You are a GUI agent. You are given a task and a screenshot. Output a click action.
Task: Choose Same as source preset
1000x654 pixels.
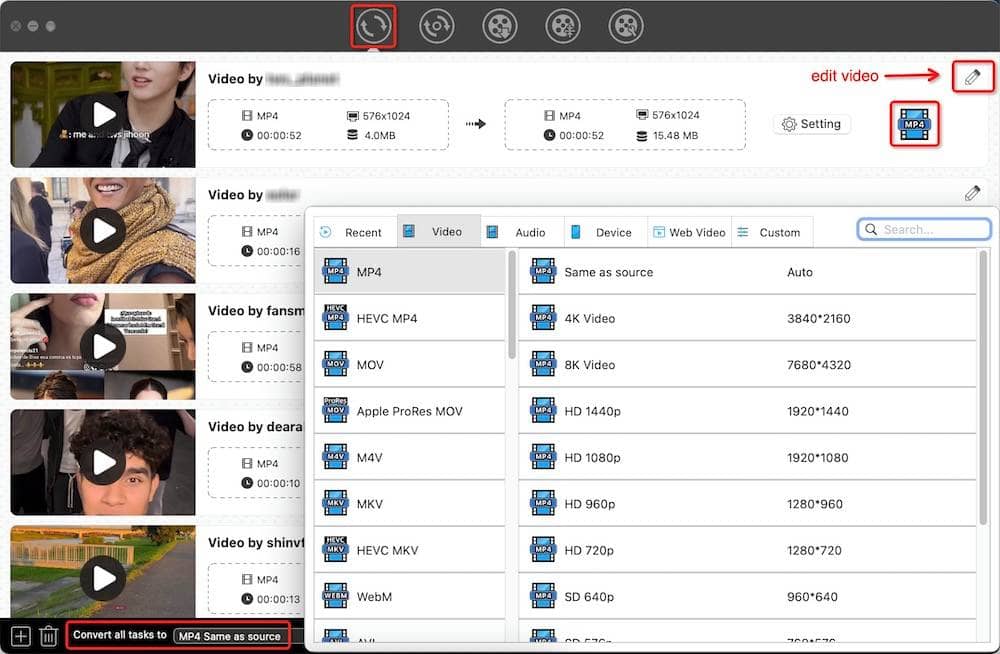[x=747, y=272]
